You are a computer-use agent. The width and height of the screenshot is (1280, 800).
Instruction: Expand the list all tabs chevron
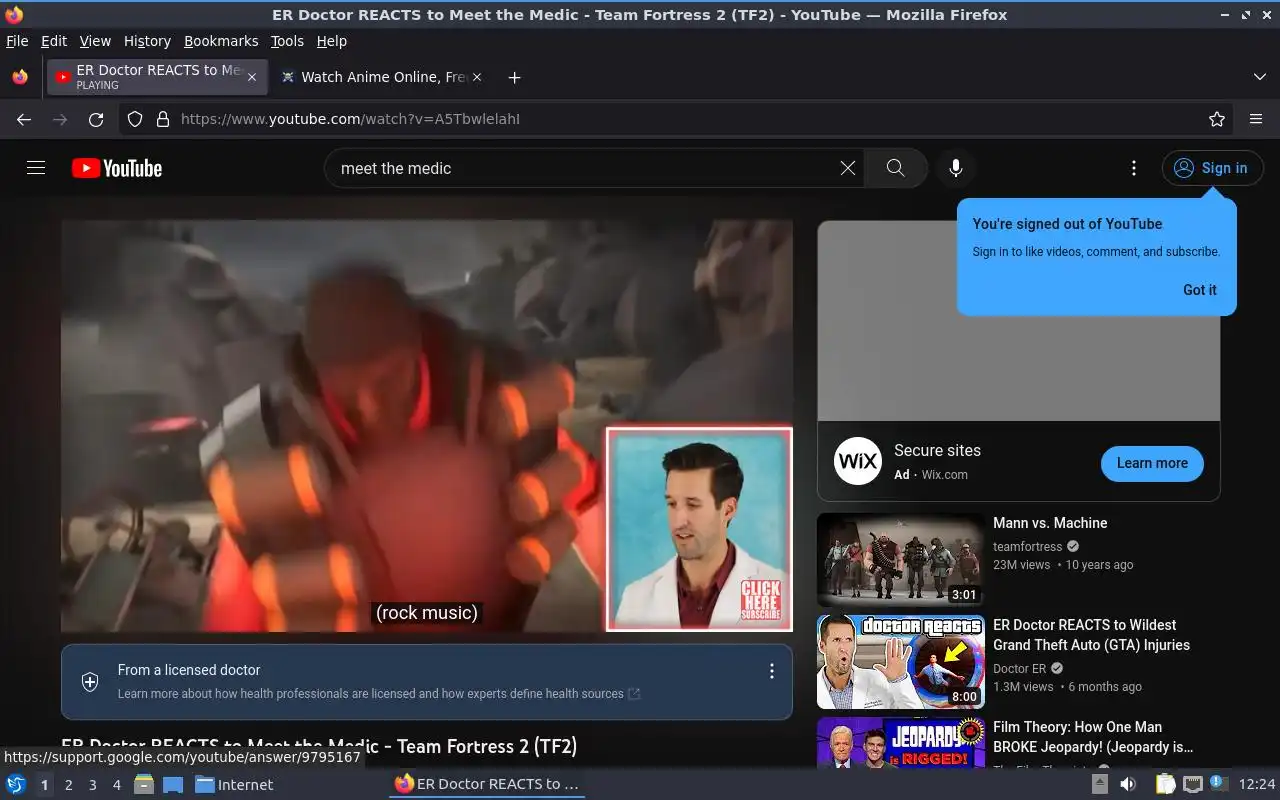click(1259, 77)
